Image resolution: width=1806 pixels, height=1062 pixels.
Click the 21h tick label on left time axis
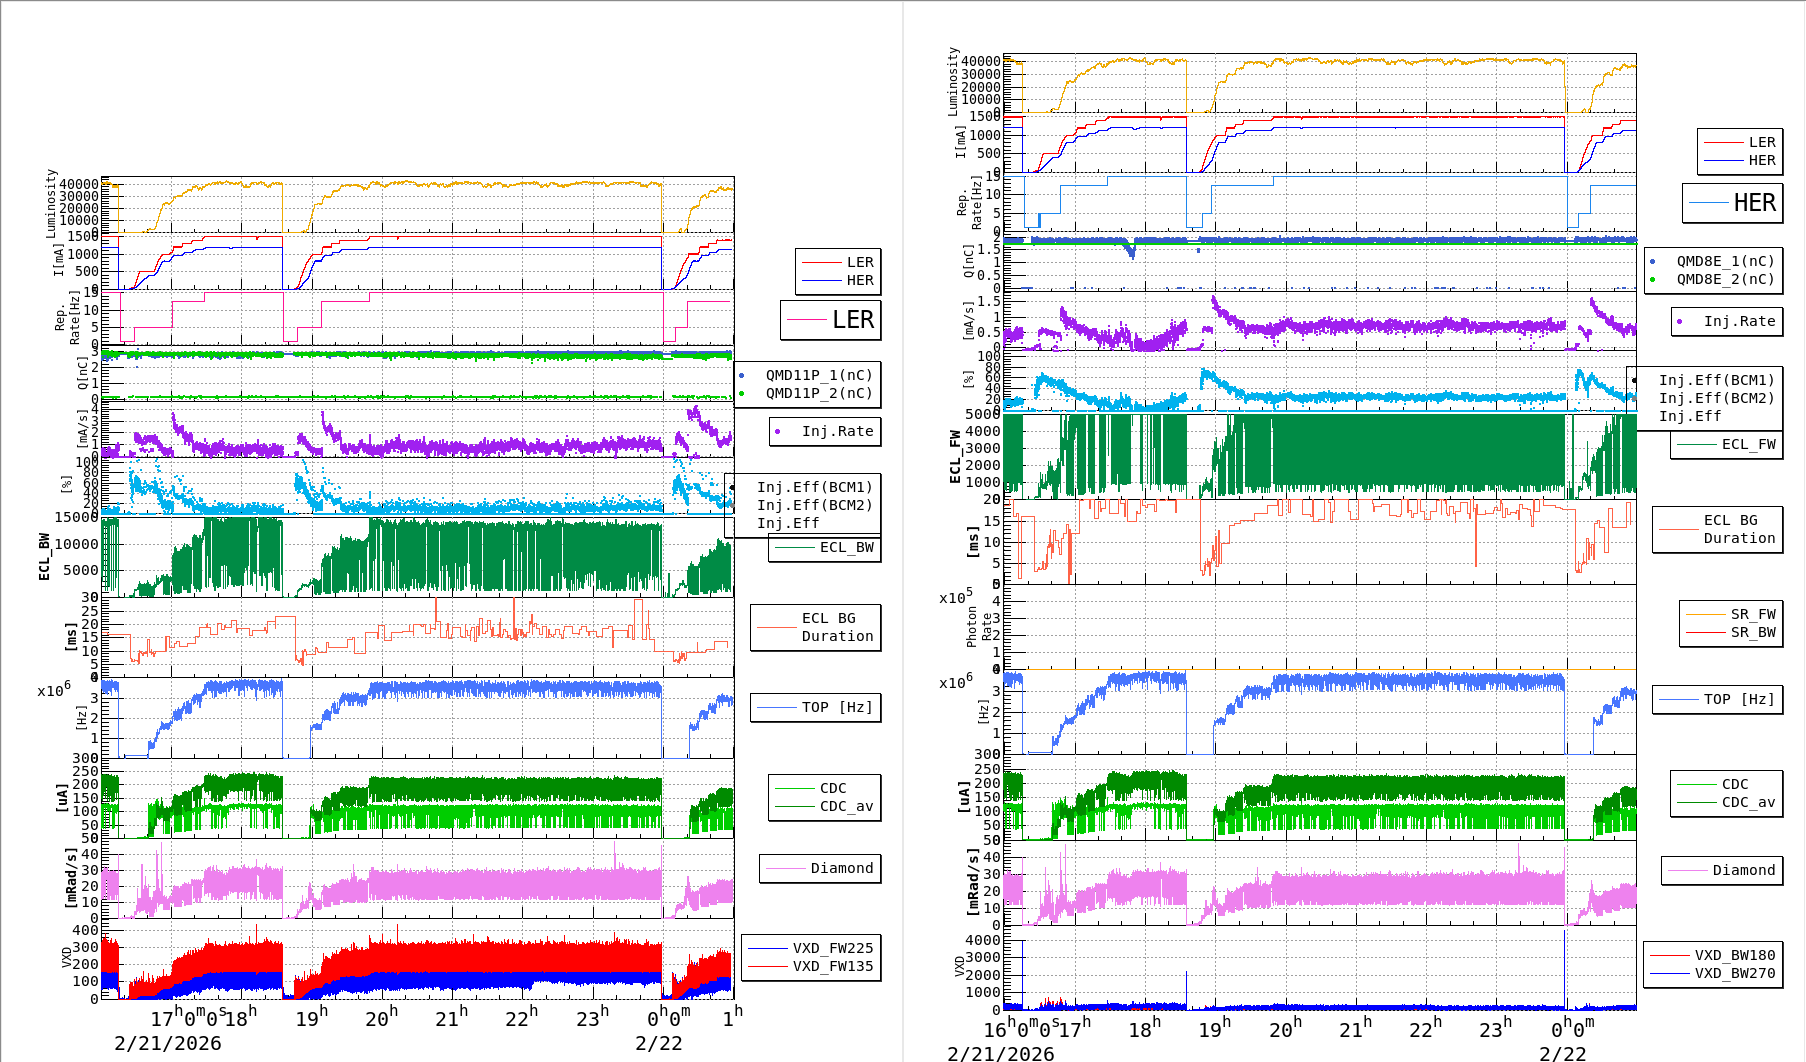tap(451, 1018)
